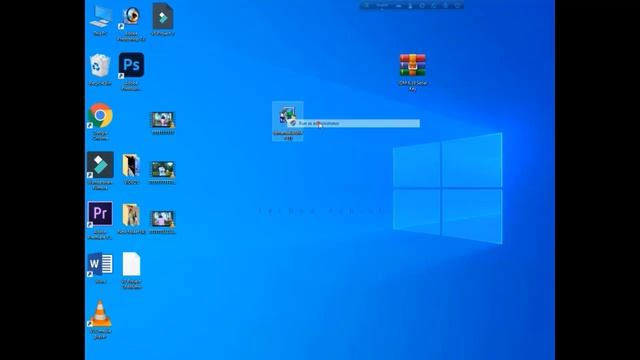Select the video thumbnail in Chrome's row
This screenshot has height=360, width=640.
click(x=162, y=120)
